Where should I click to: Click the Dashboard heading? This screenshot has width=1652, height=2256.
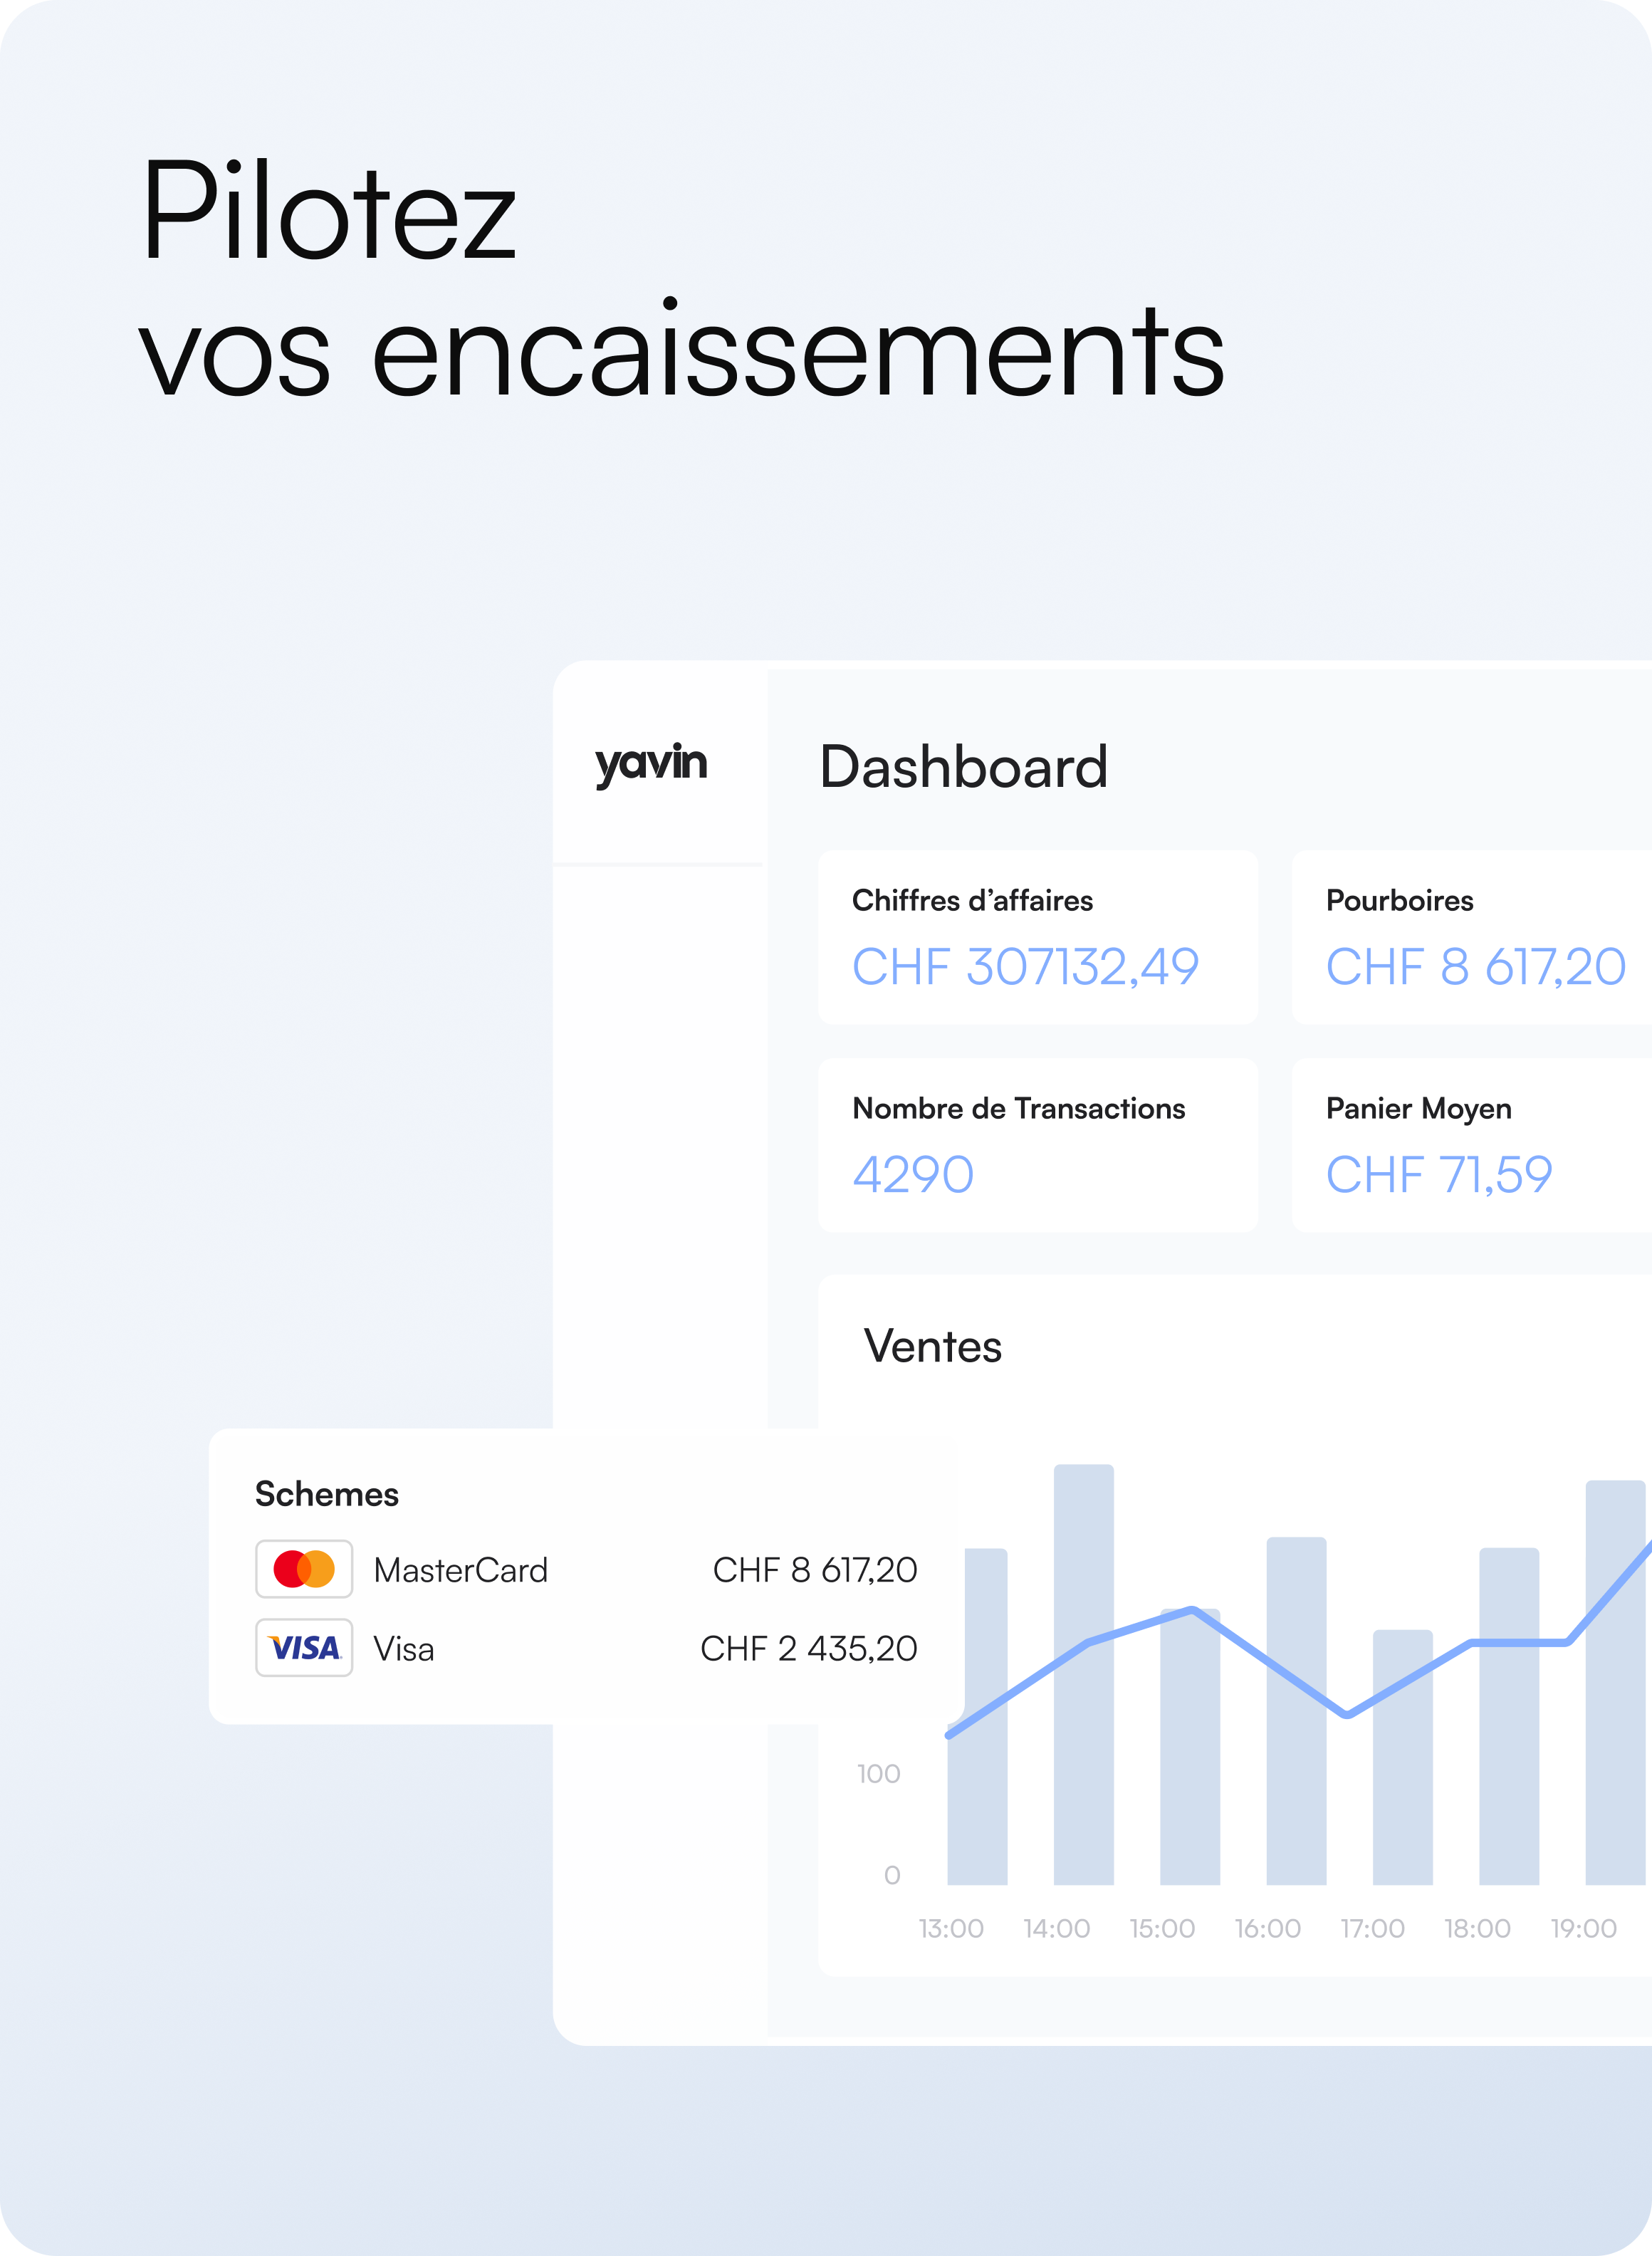pyautogui.click(x=963, y=767)
